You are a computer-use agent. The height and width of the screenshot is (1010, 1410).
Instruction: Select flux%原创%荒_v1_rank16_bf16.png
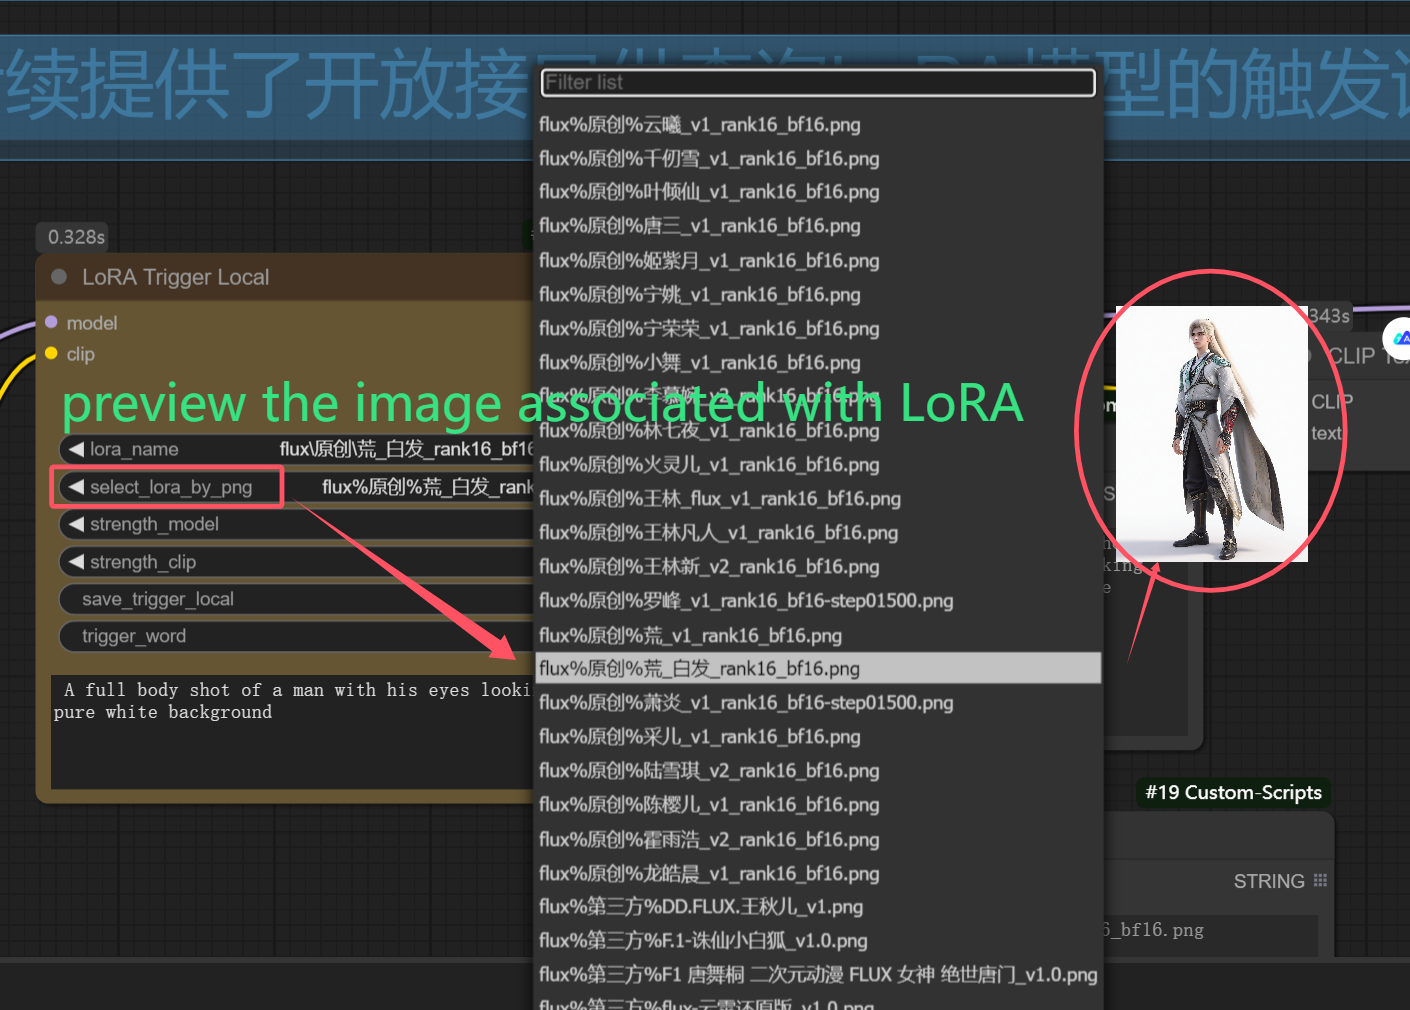pyautogui.click(x=818, y=636)
